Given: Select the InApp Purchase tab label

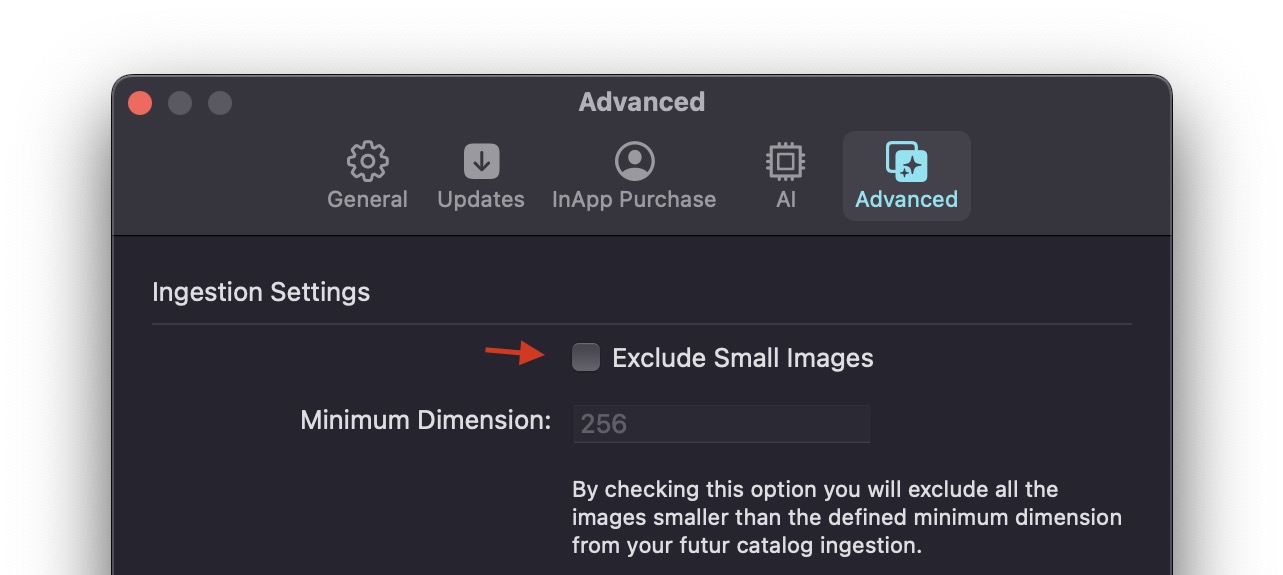Looking at the screenshot, I should pos(634,199).
